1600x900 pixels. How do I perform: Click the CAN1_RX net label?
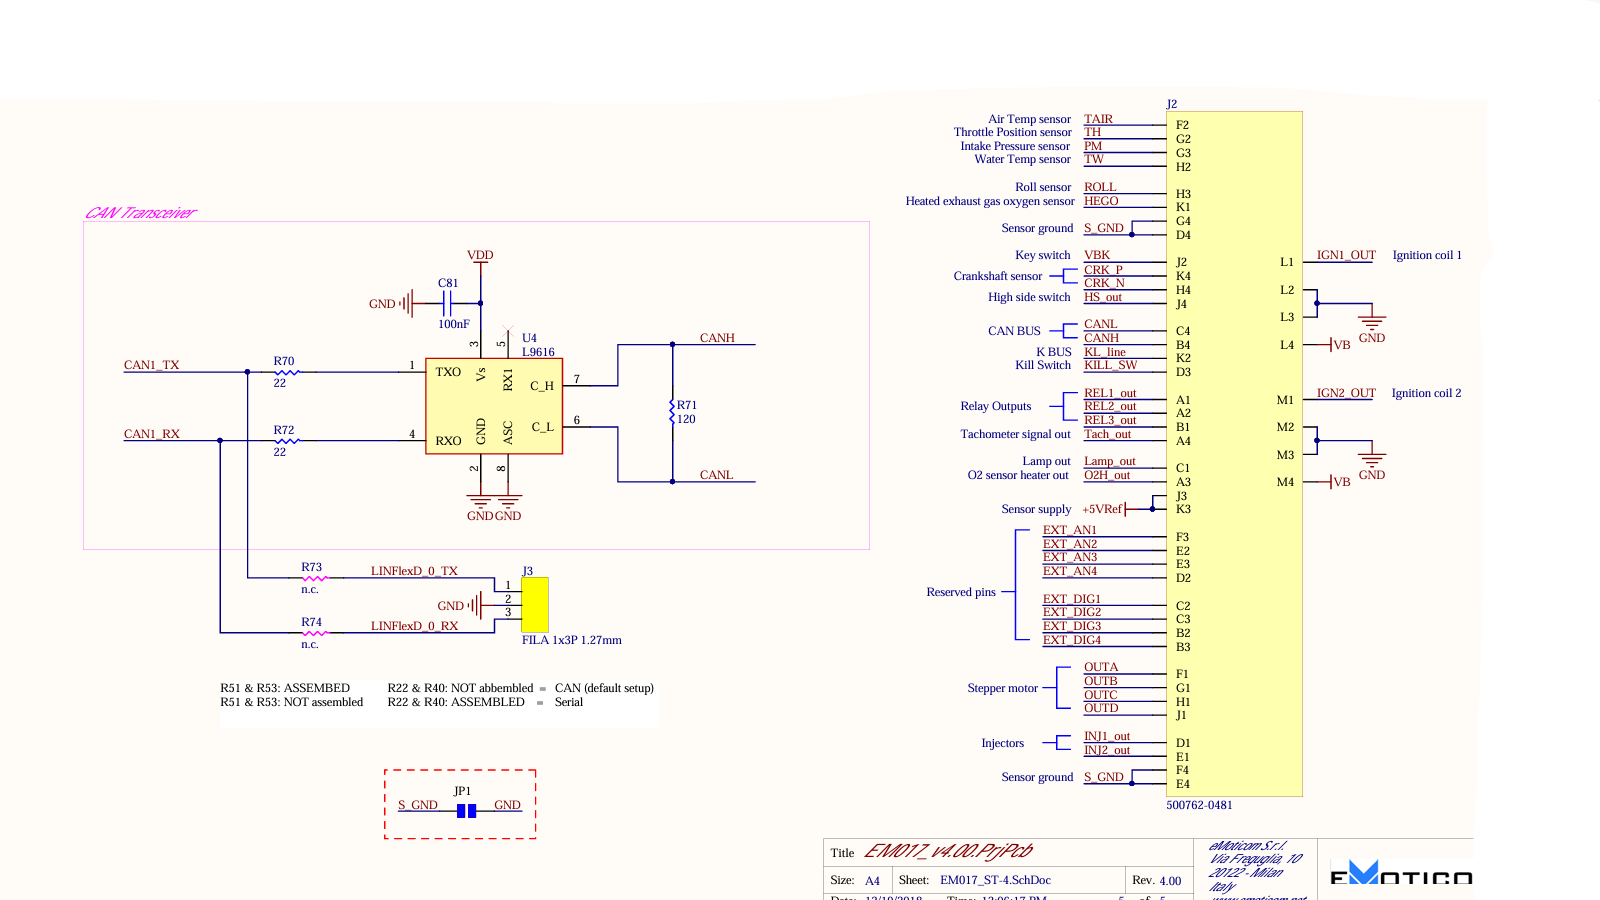tap(151, 434)
